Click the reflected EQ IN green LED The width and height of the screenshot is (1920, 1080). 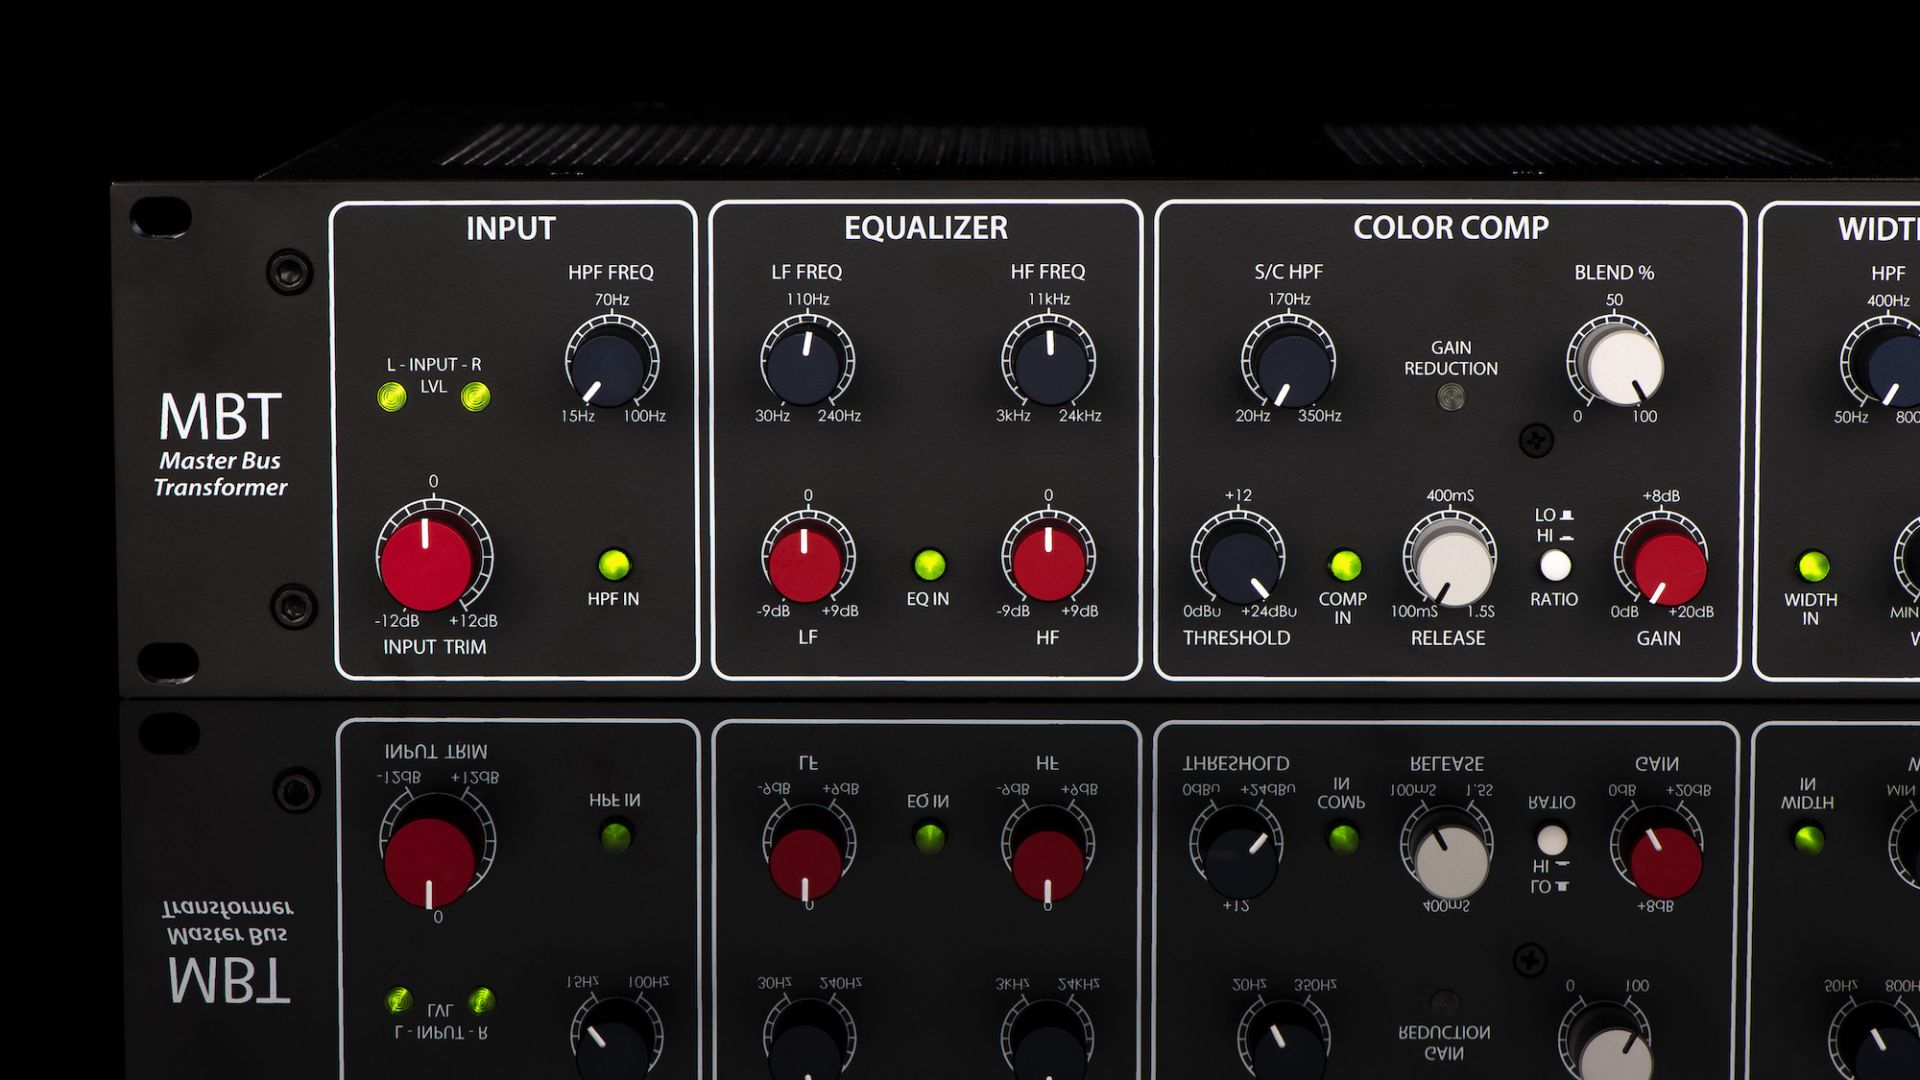[929, 836]
